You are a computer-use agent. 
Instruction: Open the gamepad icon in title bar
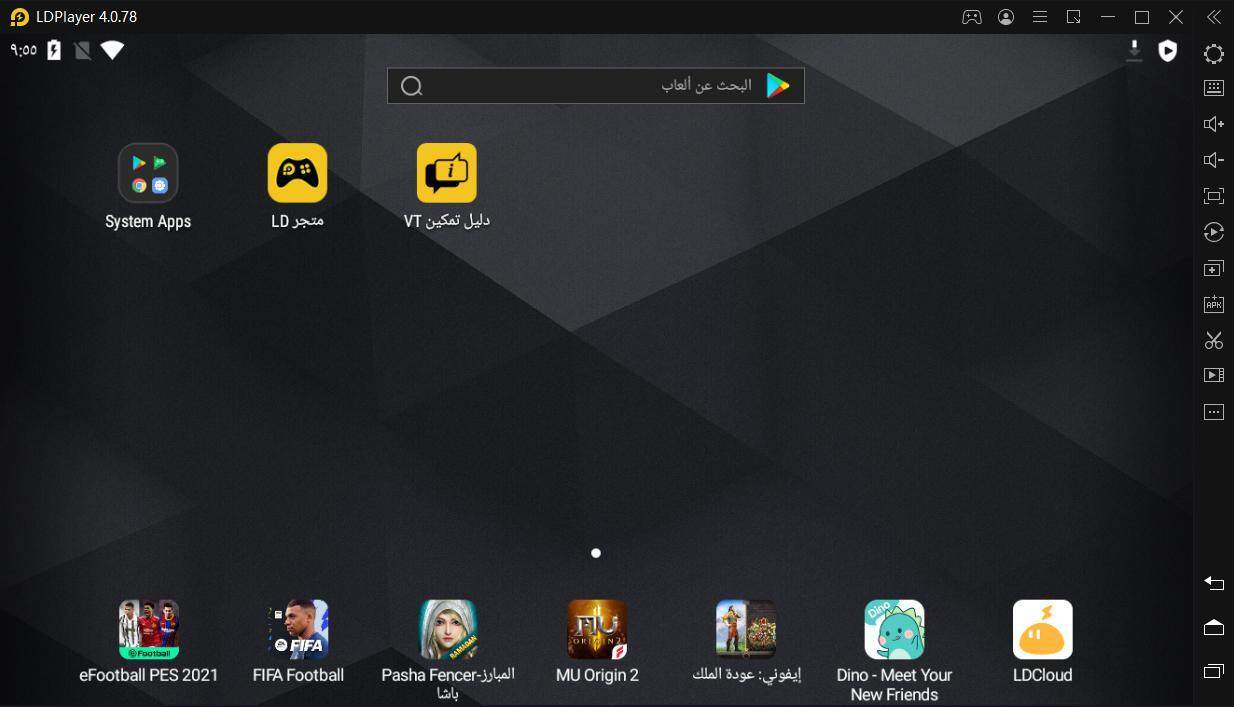tap(971, 17)
